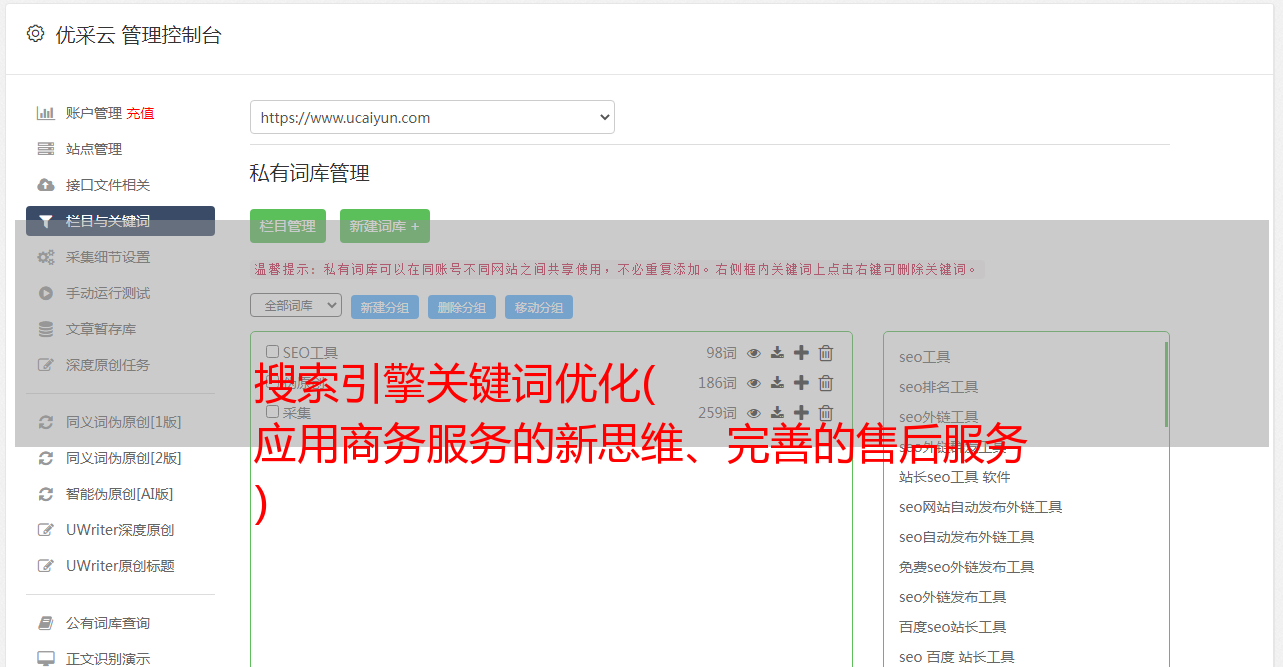This screenshot has width=1283, height=667.
Task: Click the keyword "站长seo工具 软件"
Action: tap(954, 477)
